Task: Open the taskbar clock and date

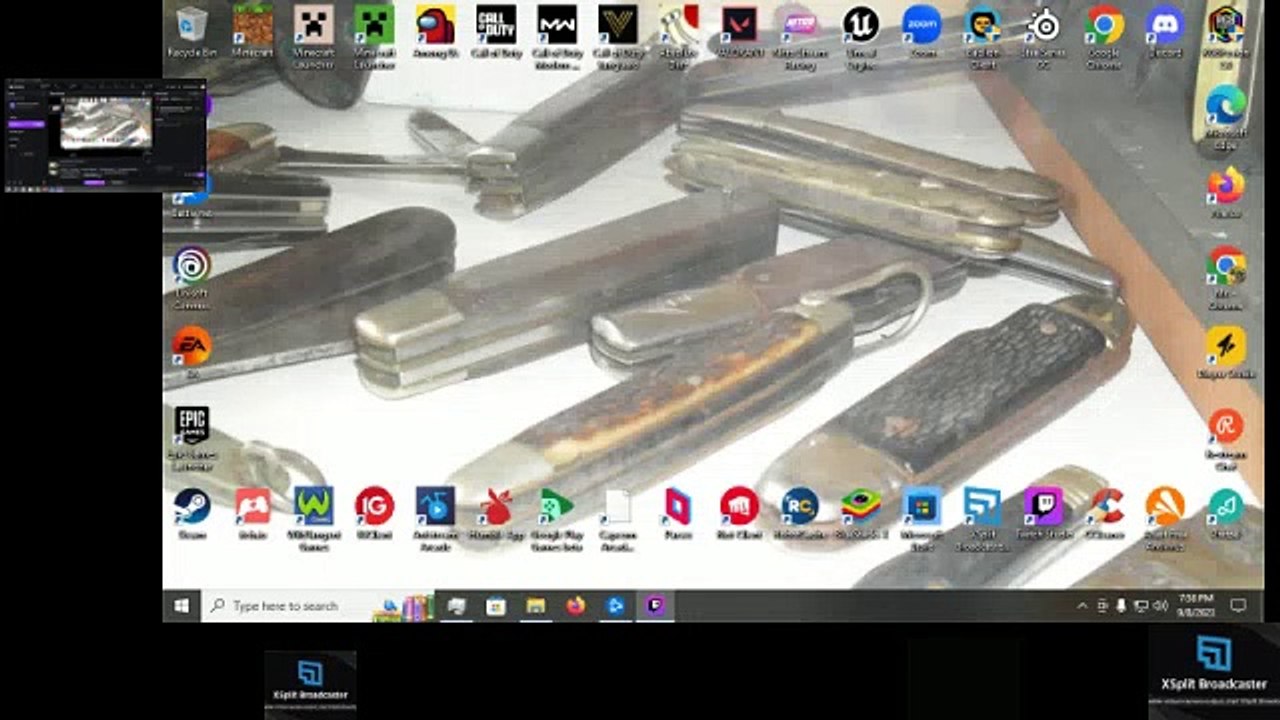Action: tap(1196, 606)
